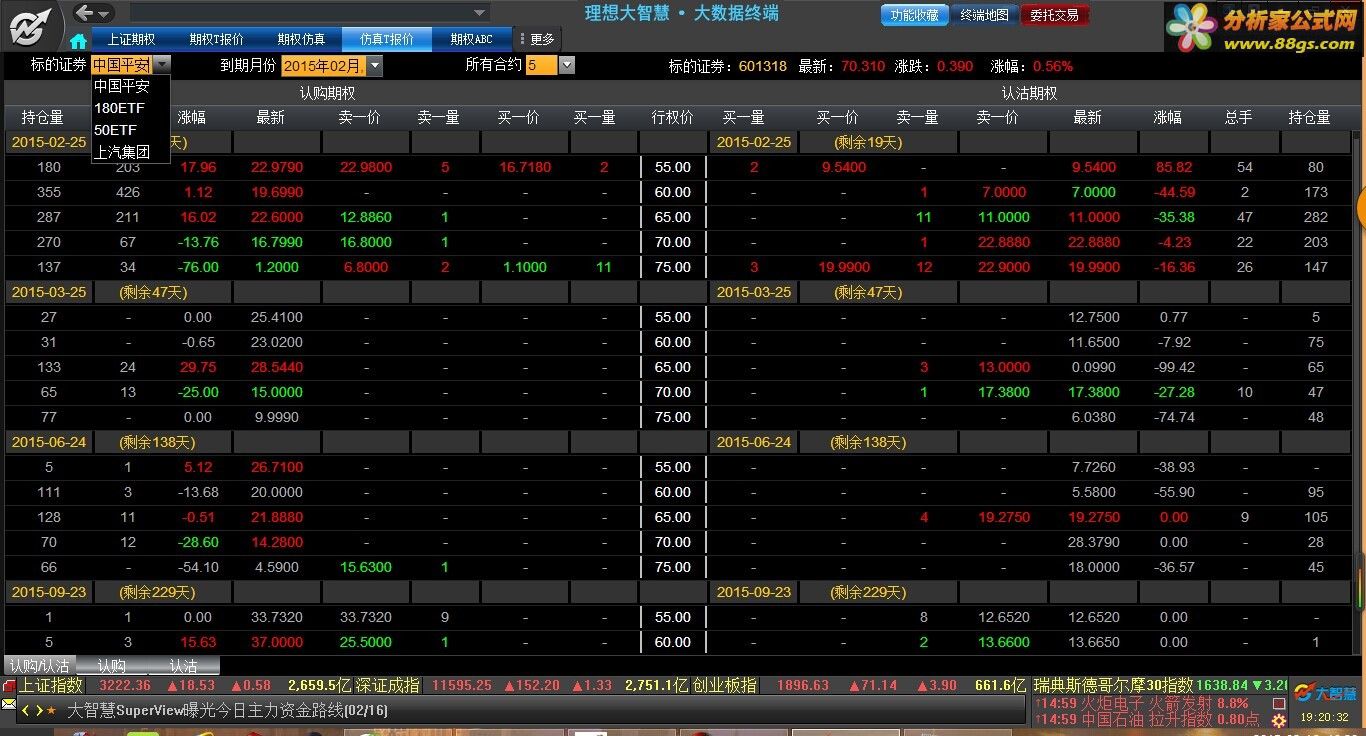This screenshot has width=1366, height=736.
Task: Select the 认购 bottom tab
Action: click(112, 665)
